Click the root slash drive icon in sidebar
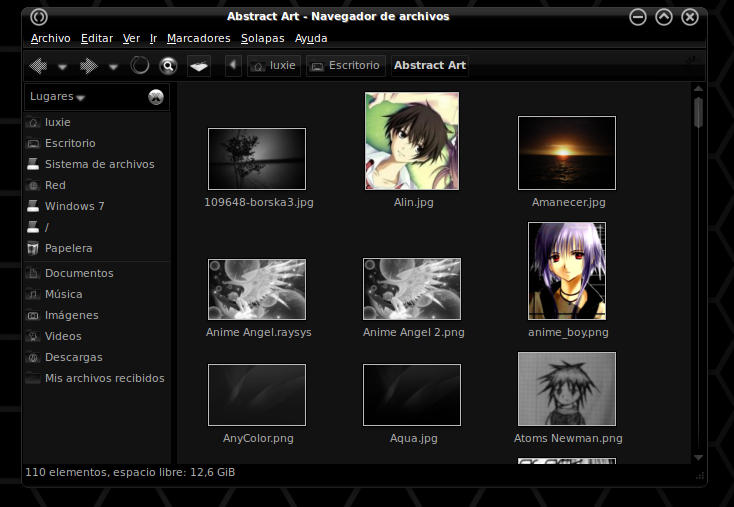The image size is (734, 507). pyautogui.click(x=33, y=228)
